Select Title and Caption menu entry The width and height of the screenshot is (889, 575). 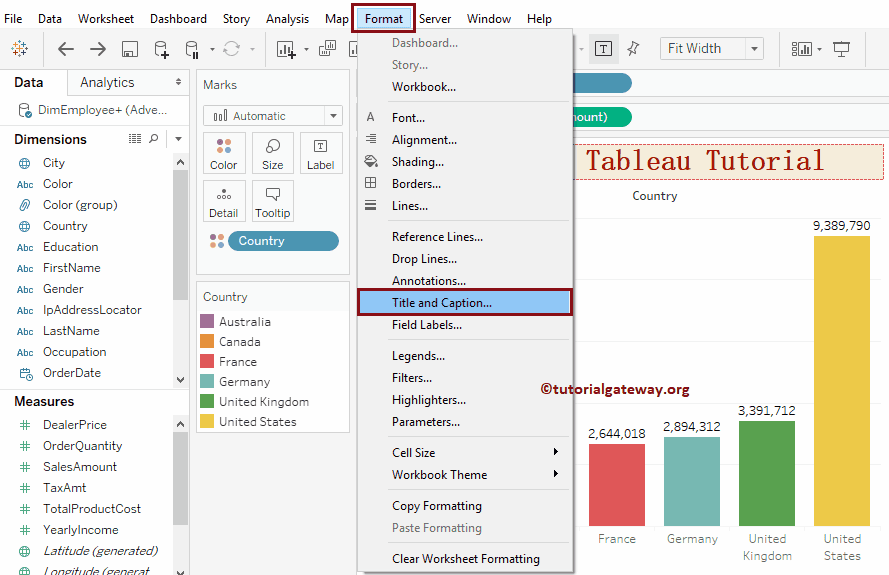point(465,303)
